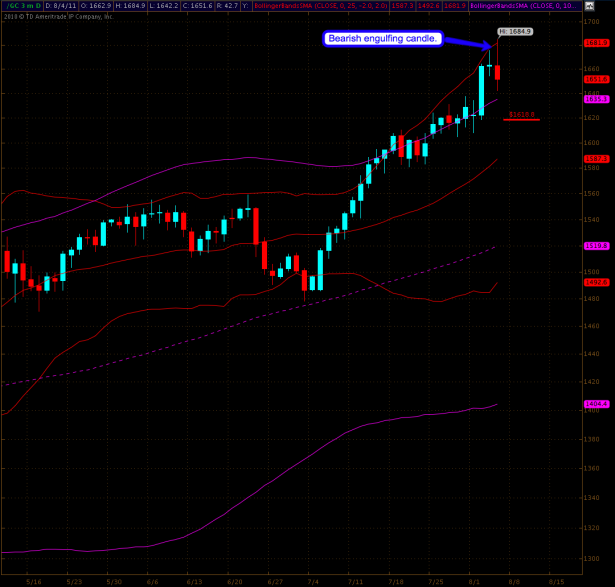Viewport: 615px width, 587px height.
Task: Click the 'Bearish engulfing candle.' annotation box
Action: [x=380, y=39]
